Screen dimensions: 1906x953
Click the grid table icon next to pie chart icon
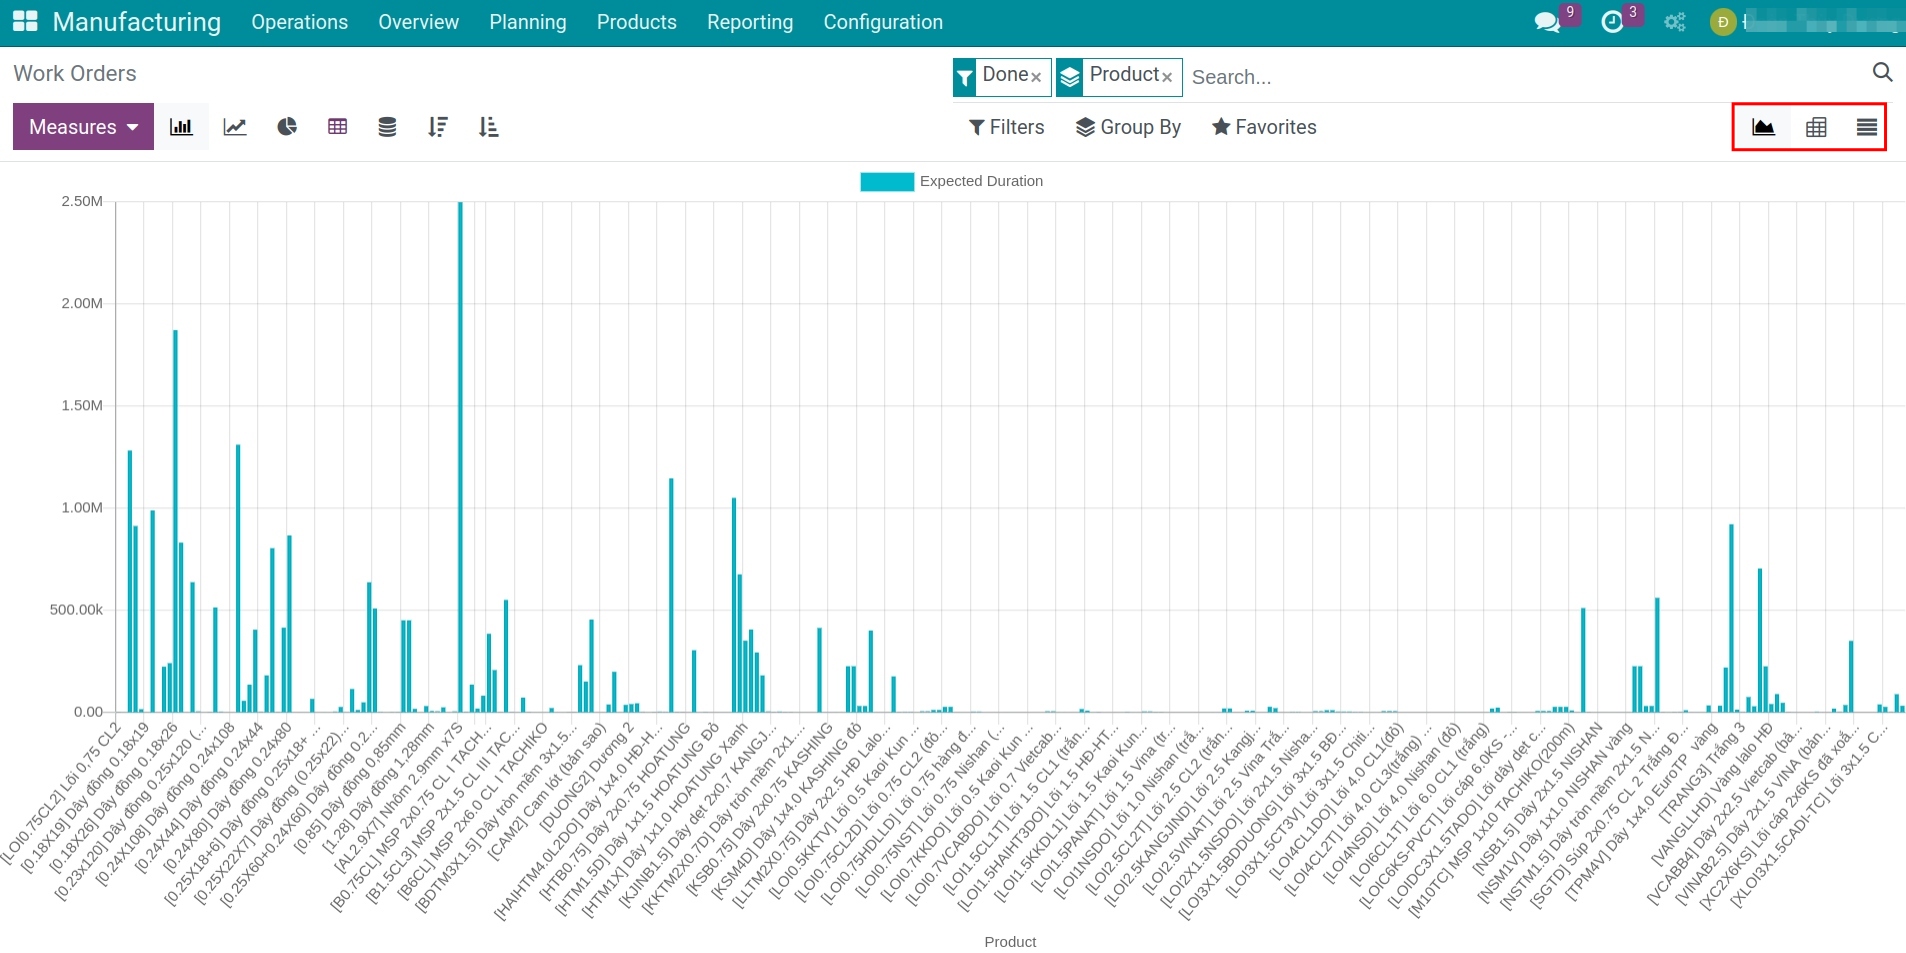338,127
